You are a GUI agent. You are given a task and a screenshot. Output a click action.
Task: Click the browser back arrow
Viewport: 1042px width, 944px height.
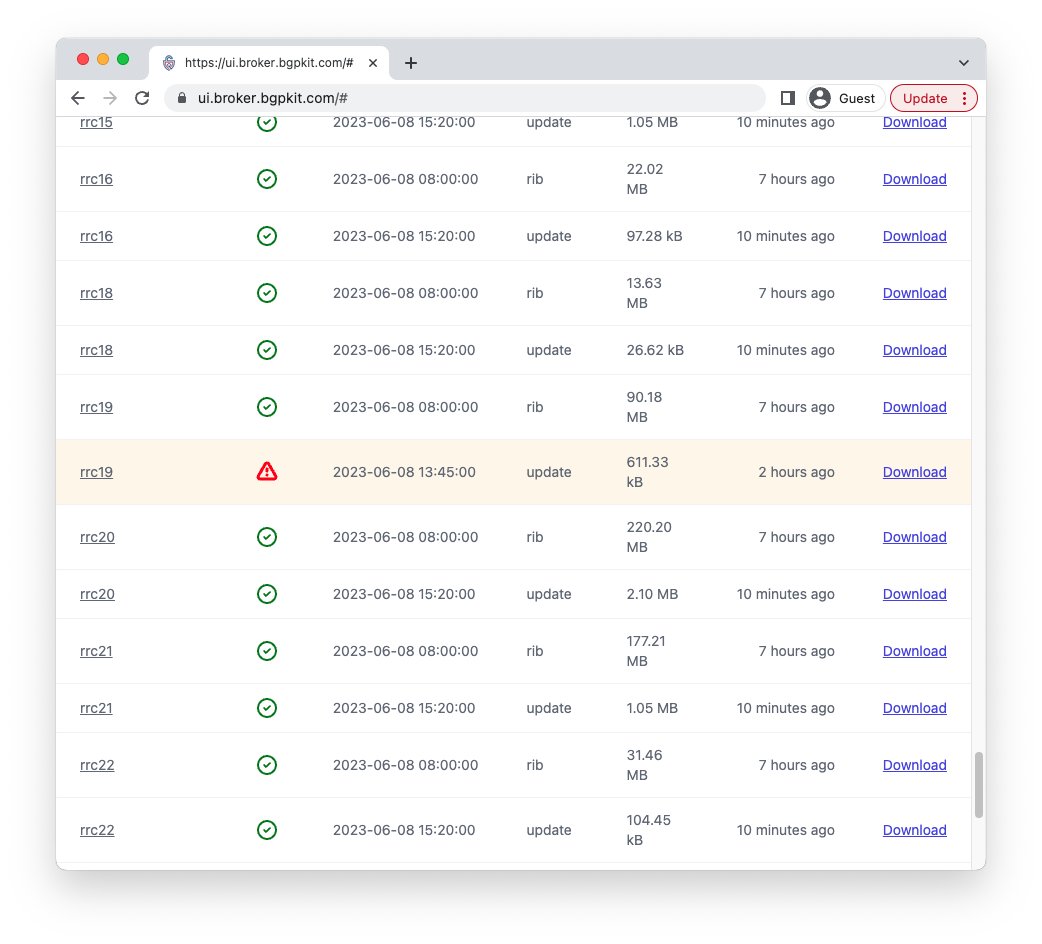coord(78,98)
